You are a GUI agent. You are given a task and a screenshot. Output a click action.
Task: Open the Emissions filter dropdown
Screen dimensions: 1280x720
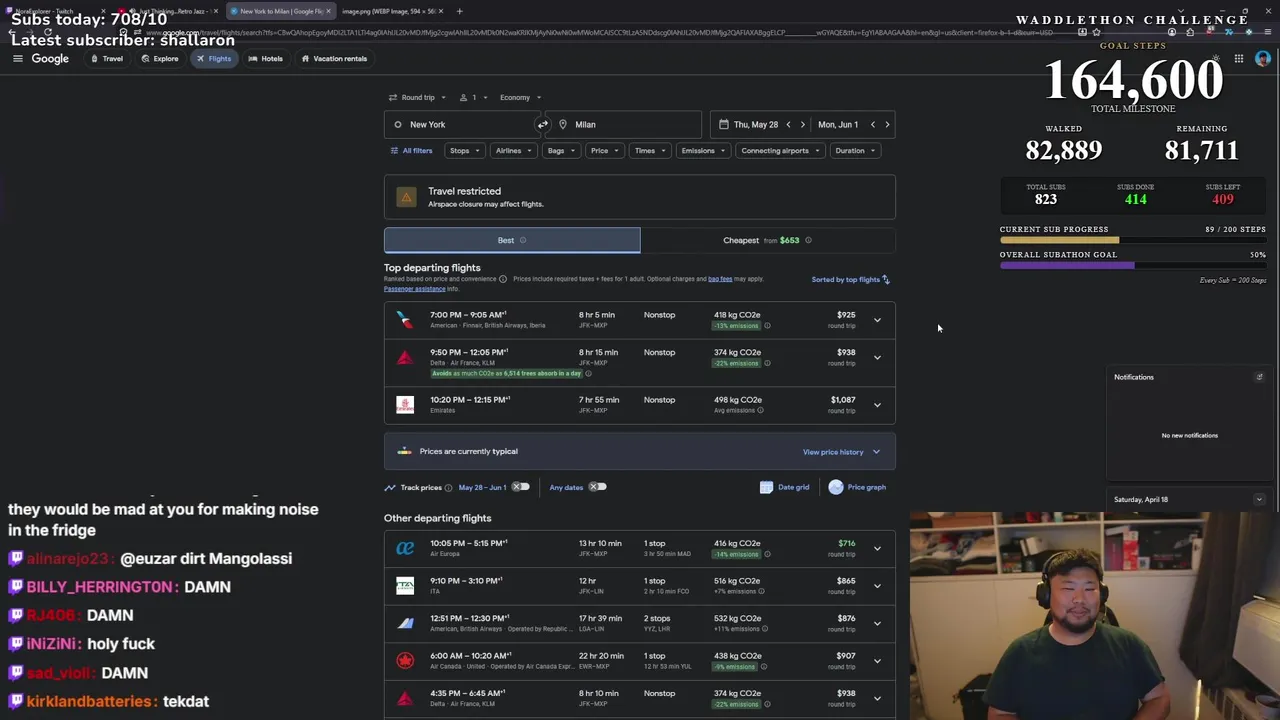(703, 151)
